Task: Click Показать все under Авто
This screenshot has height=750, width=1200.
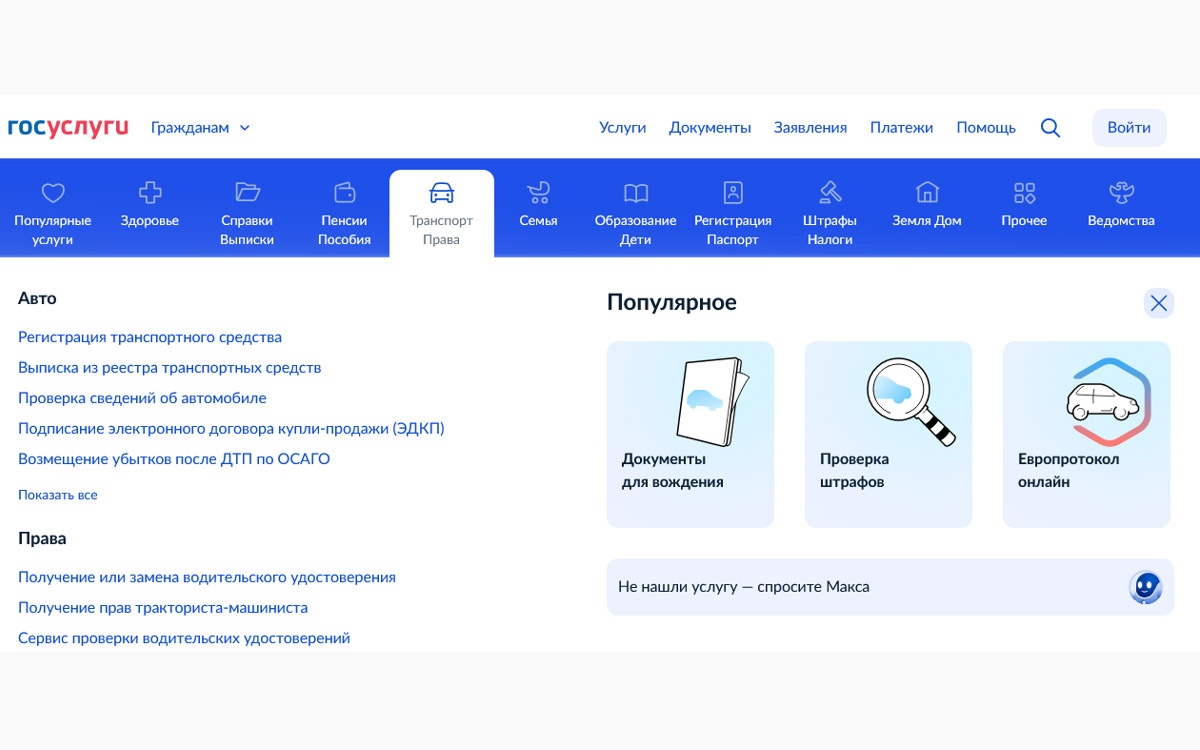Action: click(57, 495)
